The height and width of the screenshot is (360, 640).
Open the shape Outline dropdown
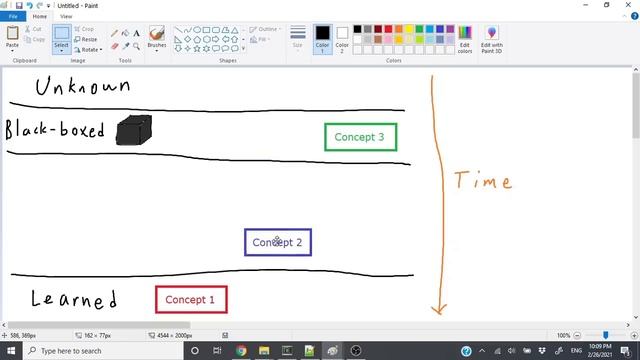pos(265,29)
